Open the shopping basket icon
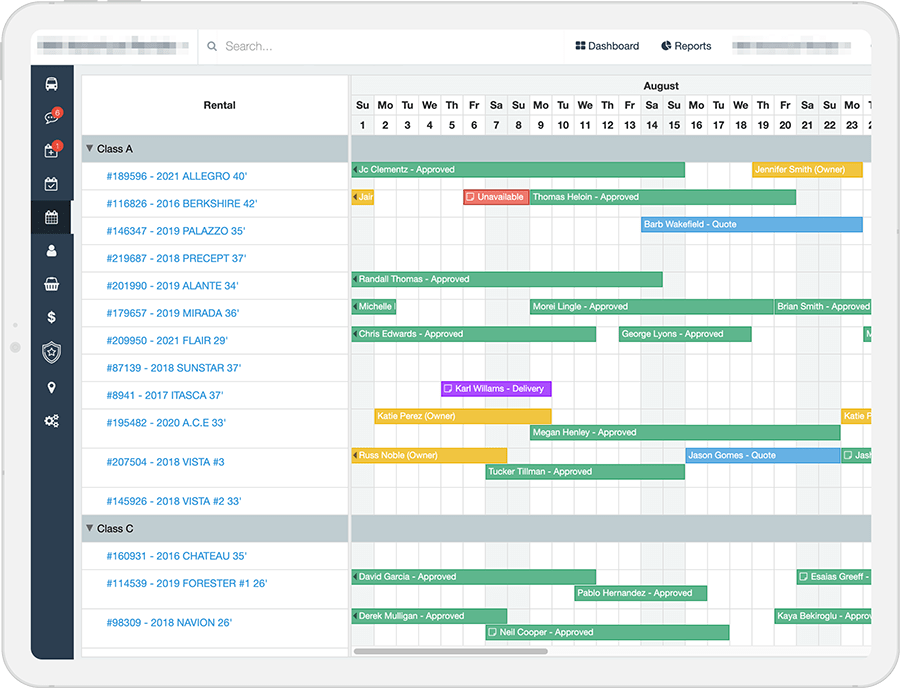This screenshot has height=688, width=900. 52,285
